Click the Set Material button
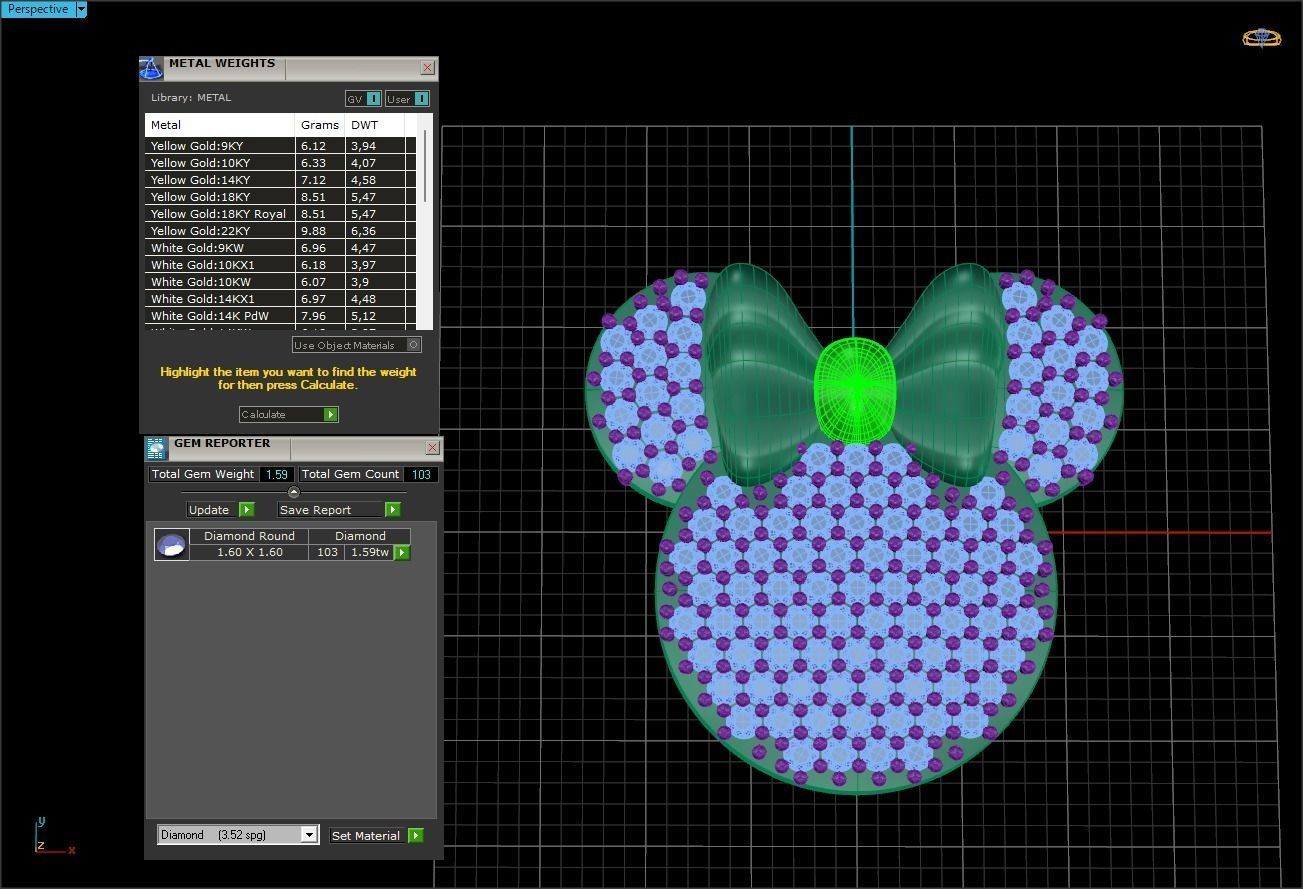1303x889 pixels. click(x=377, y=835)
